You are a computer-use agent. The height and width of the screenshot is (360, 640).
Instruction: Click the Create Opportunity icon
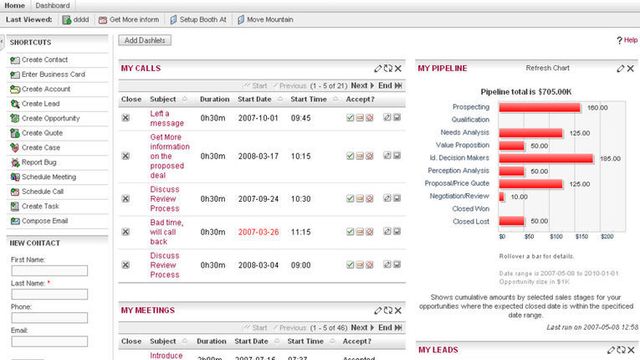click(x=15, y=119)
